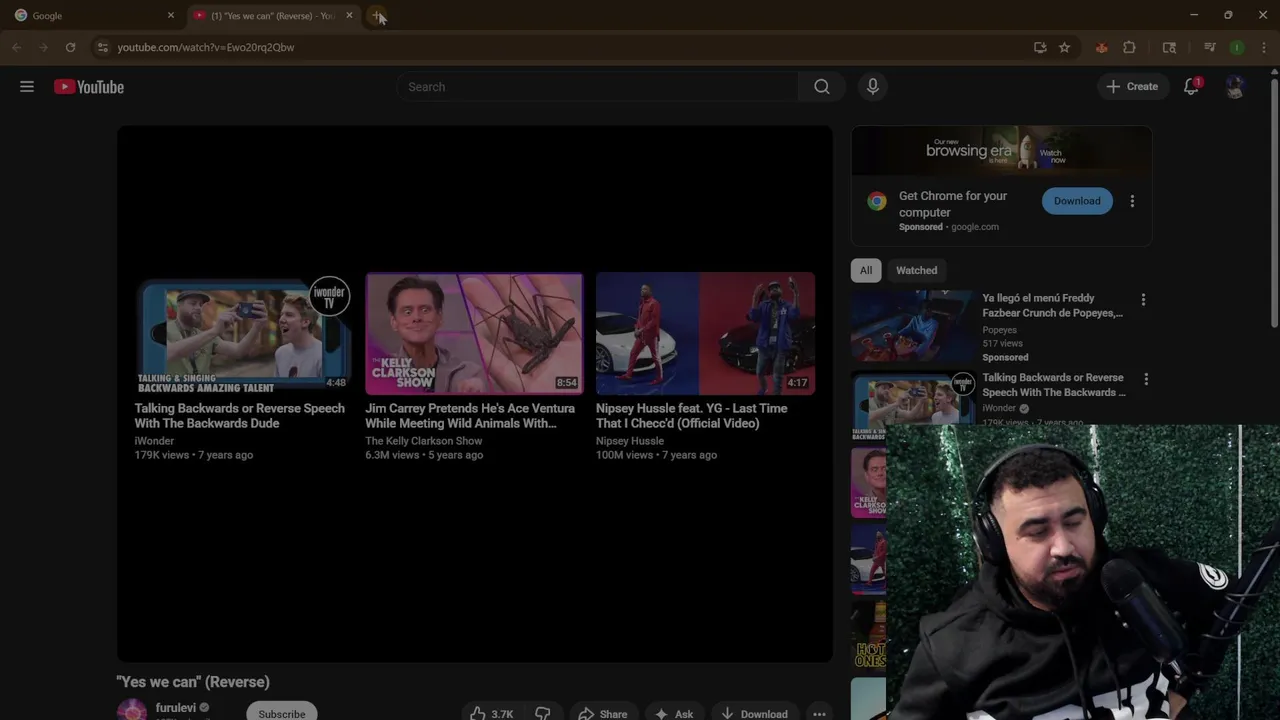Open the Chrome extensions puzzle icon
The width and height of the screenshot is (1280, 720).
[x=1129, y=47]
